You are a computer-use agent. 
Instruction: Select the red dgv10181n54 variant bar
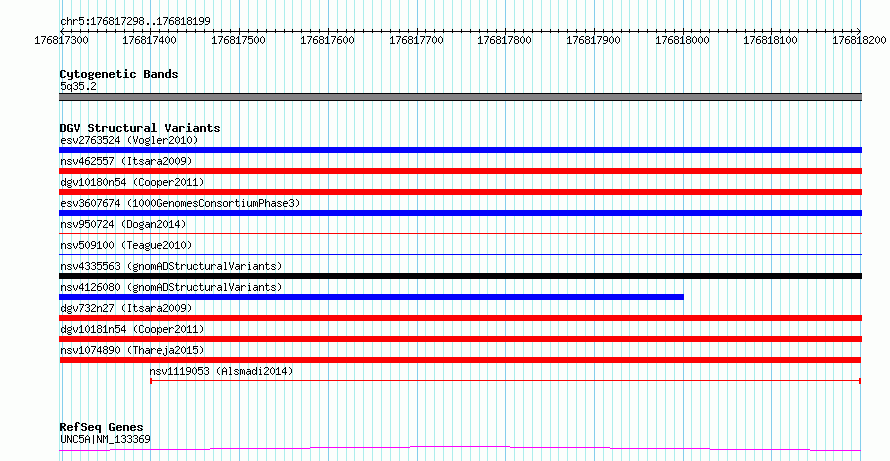pos(460,339)
